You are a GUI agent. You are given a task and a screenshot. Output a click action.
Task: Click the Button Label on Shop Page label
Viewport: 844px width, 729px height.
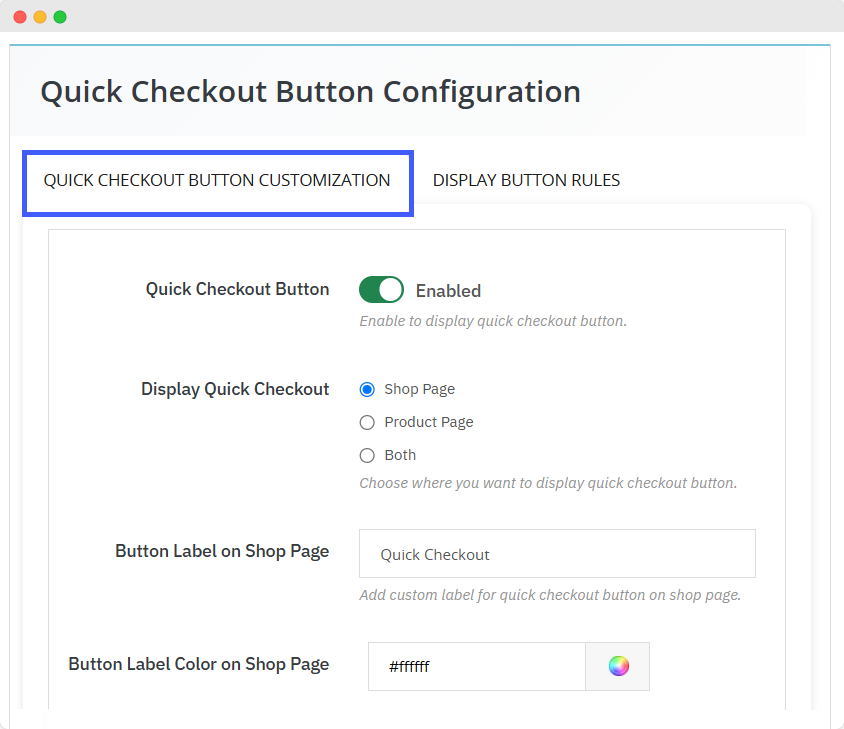[x=222, y=551]
